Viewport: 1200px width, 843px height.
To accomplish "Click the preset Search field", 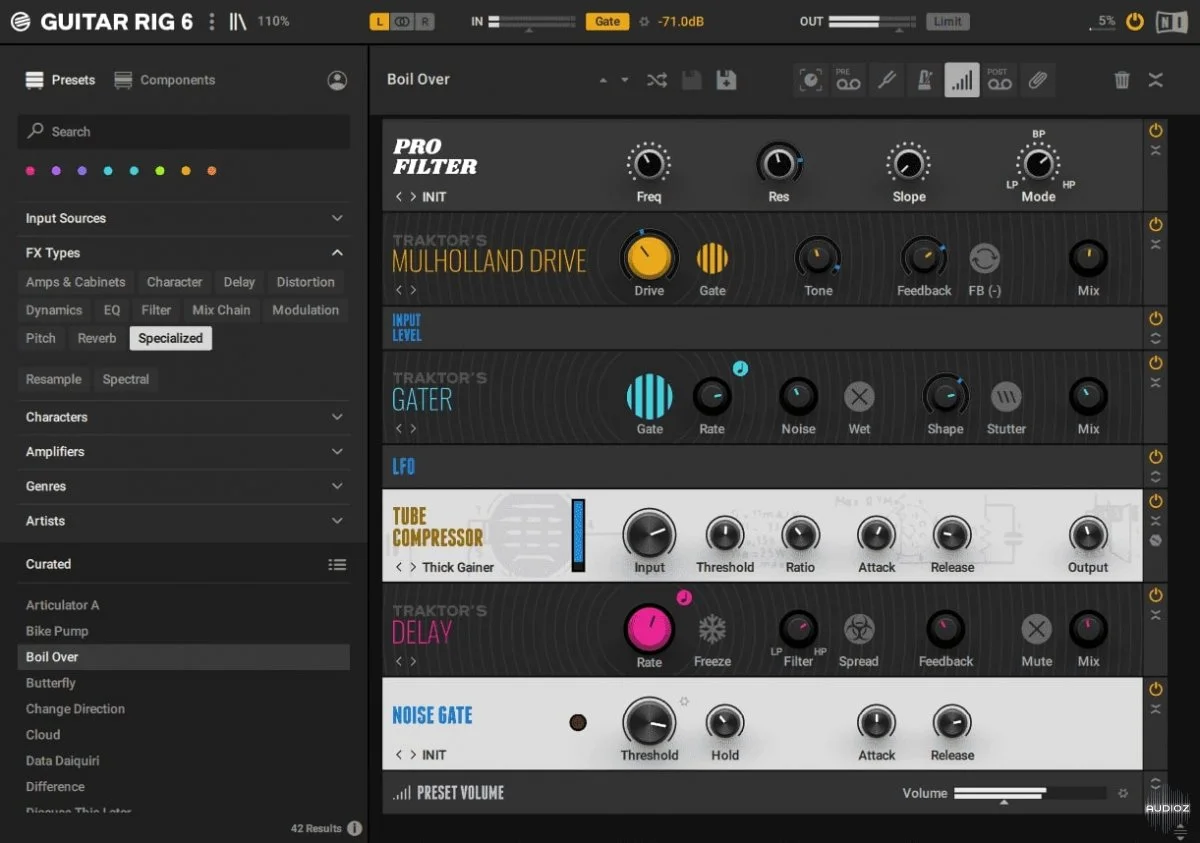I will click(184, 131).
